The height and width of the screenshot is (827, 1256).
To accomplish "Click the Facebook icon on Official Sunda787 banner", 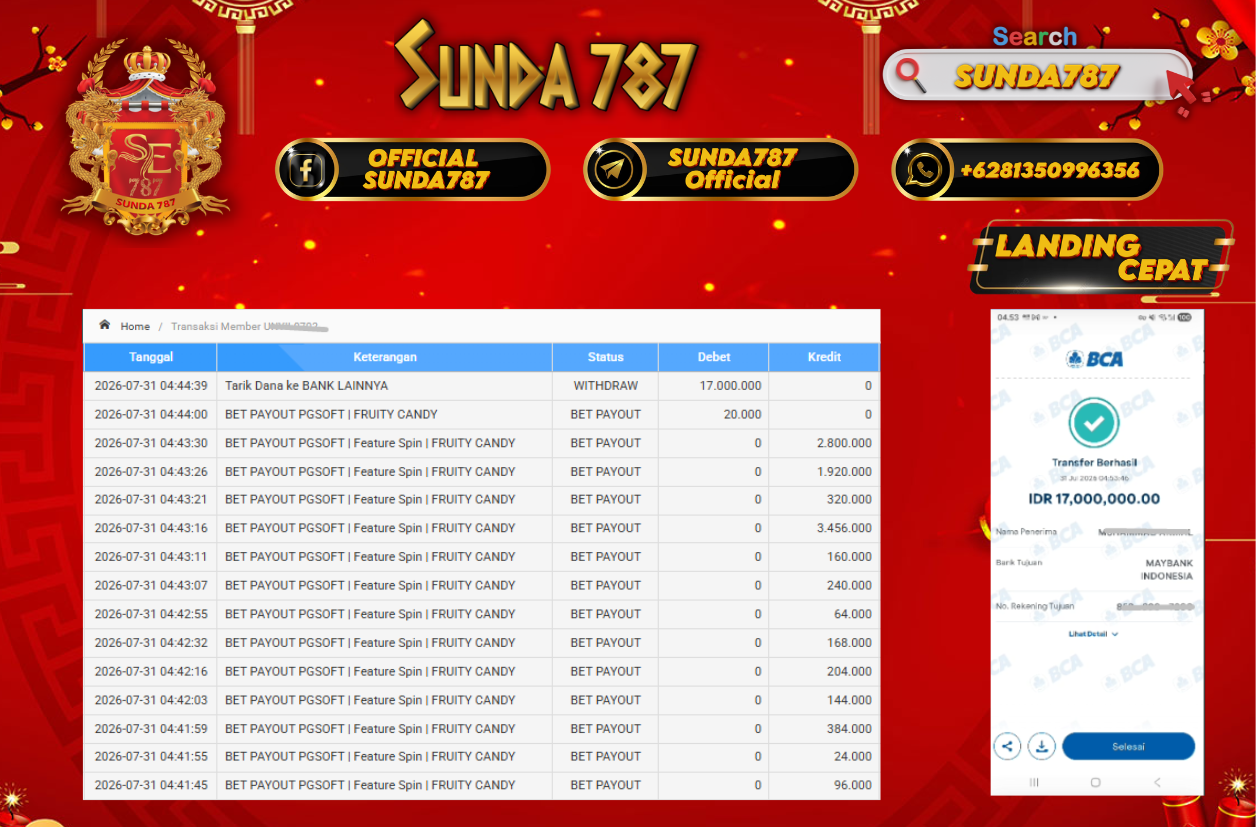I will pos(308,169).
